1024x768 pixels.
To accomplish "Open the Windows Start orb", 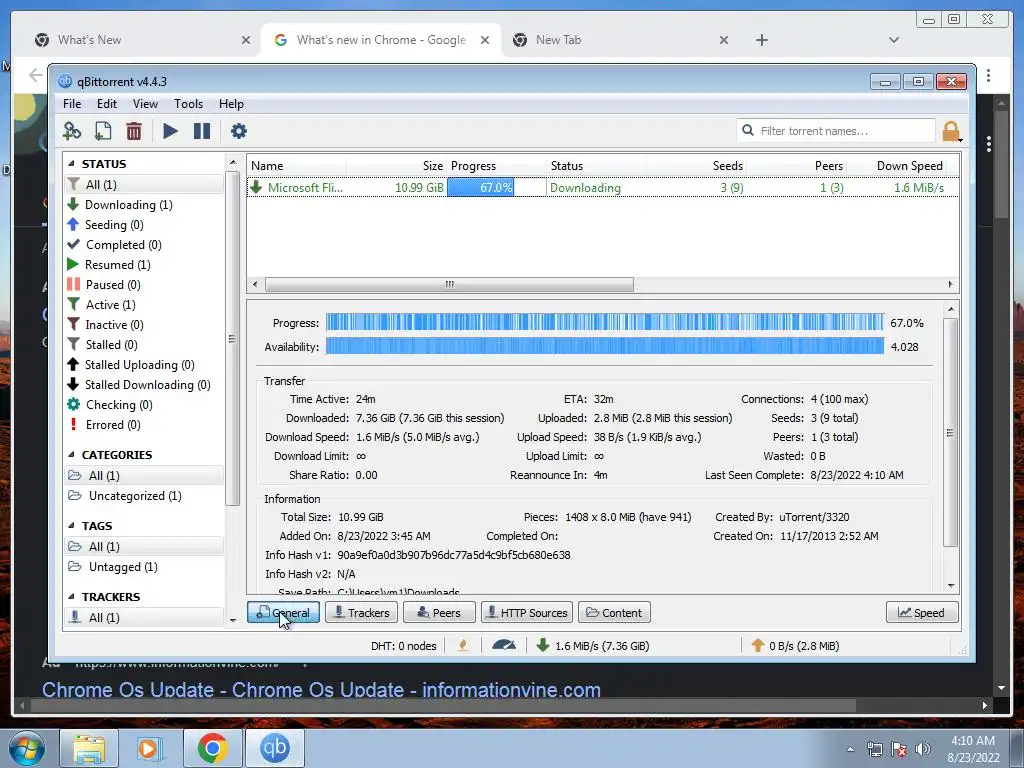I will coord(27,748).
